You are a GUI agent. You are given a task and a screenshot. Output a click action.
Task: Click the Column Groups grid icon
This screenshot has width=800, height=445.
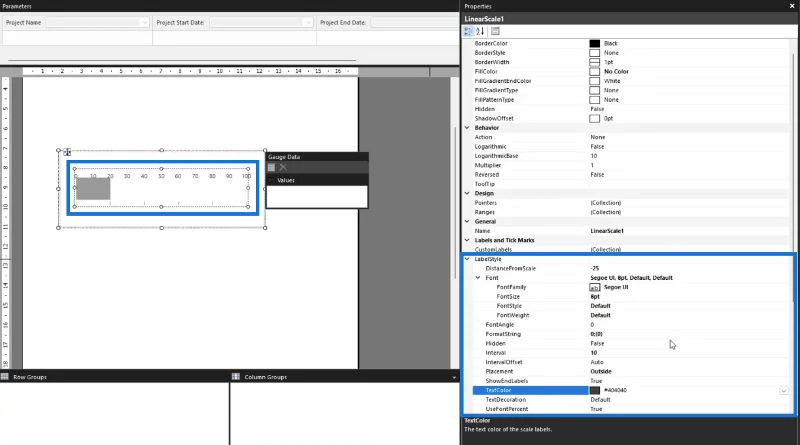click(x=236, y=377)
